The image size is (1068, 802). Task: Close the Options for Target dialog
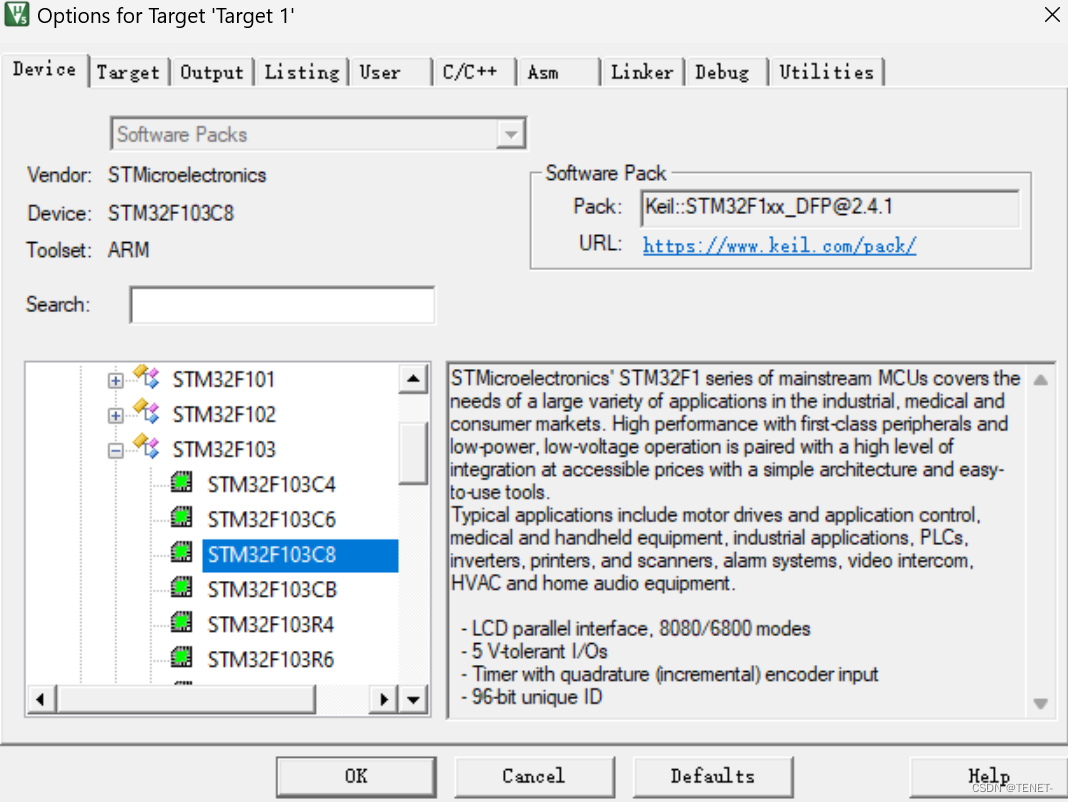point(1052,15)
